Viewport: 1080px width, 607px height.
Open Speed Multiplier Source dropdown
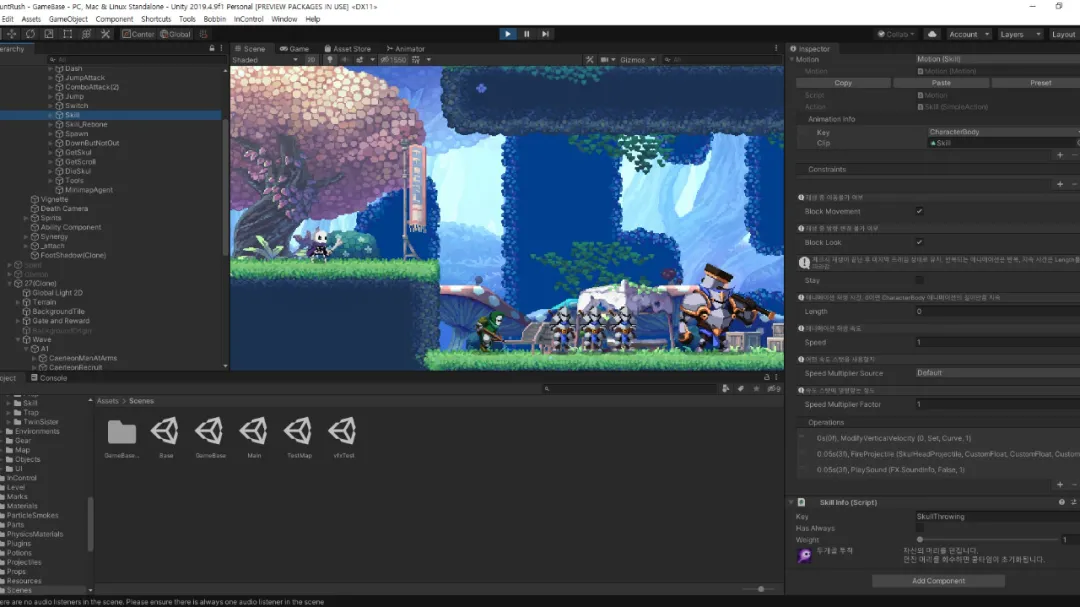coord(996,373)
